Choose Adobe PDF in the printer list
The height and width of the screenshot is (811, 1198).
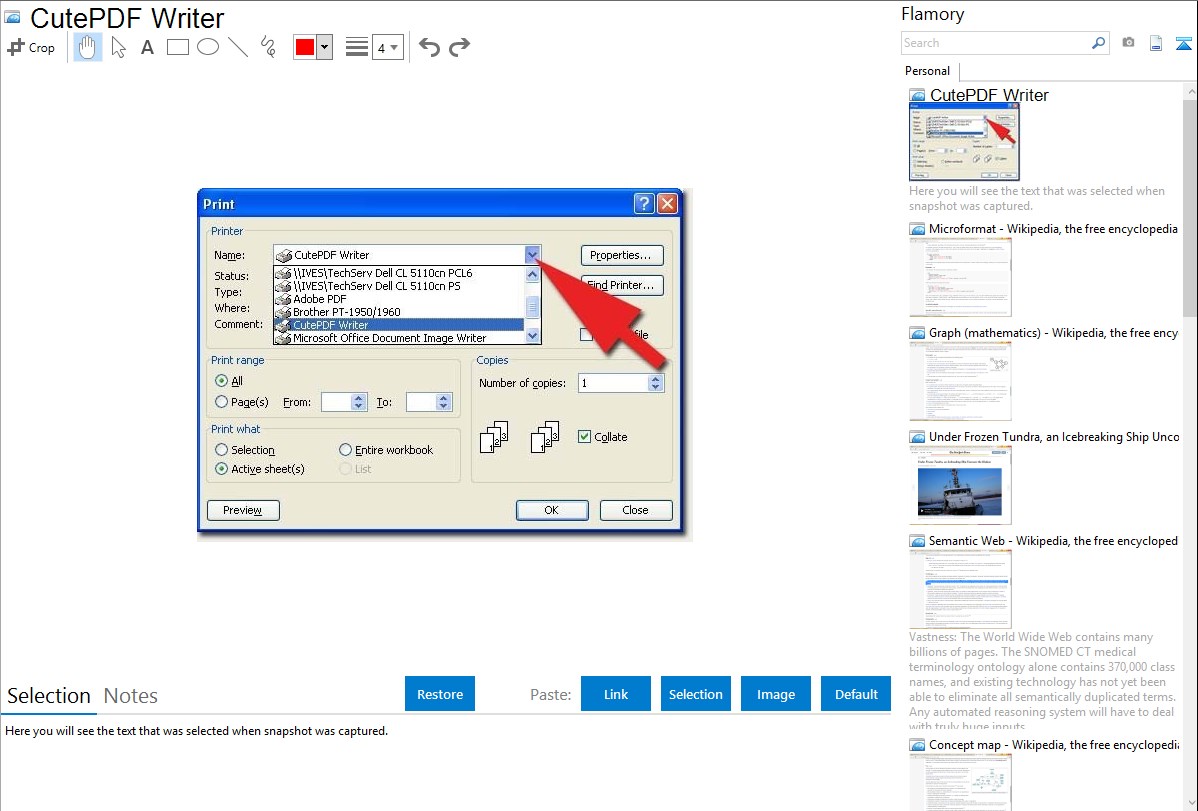[400, 299]
